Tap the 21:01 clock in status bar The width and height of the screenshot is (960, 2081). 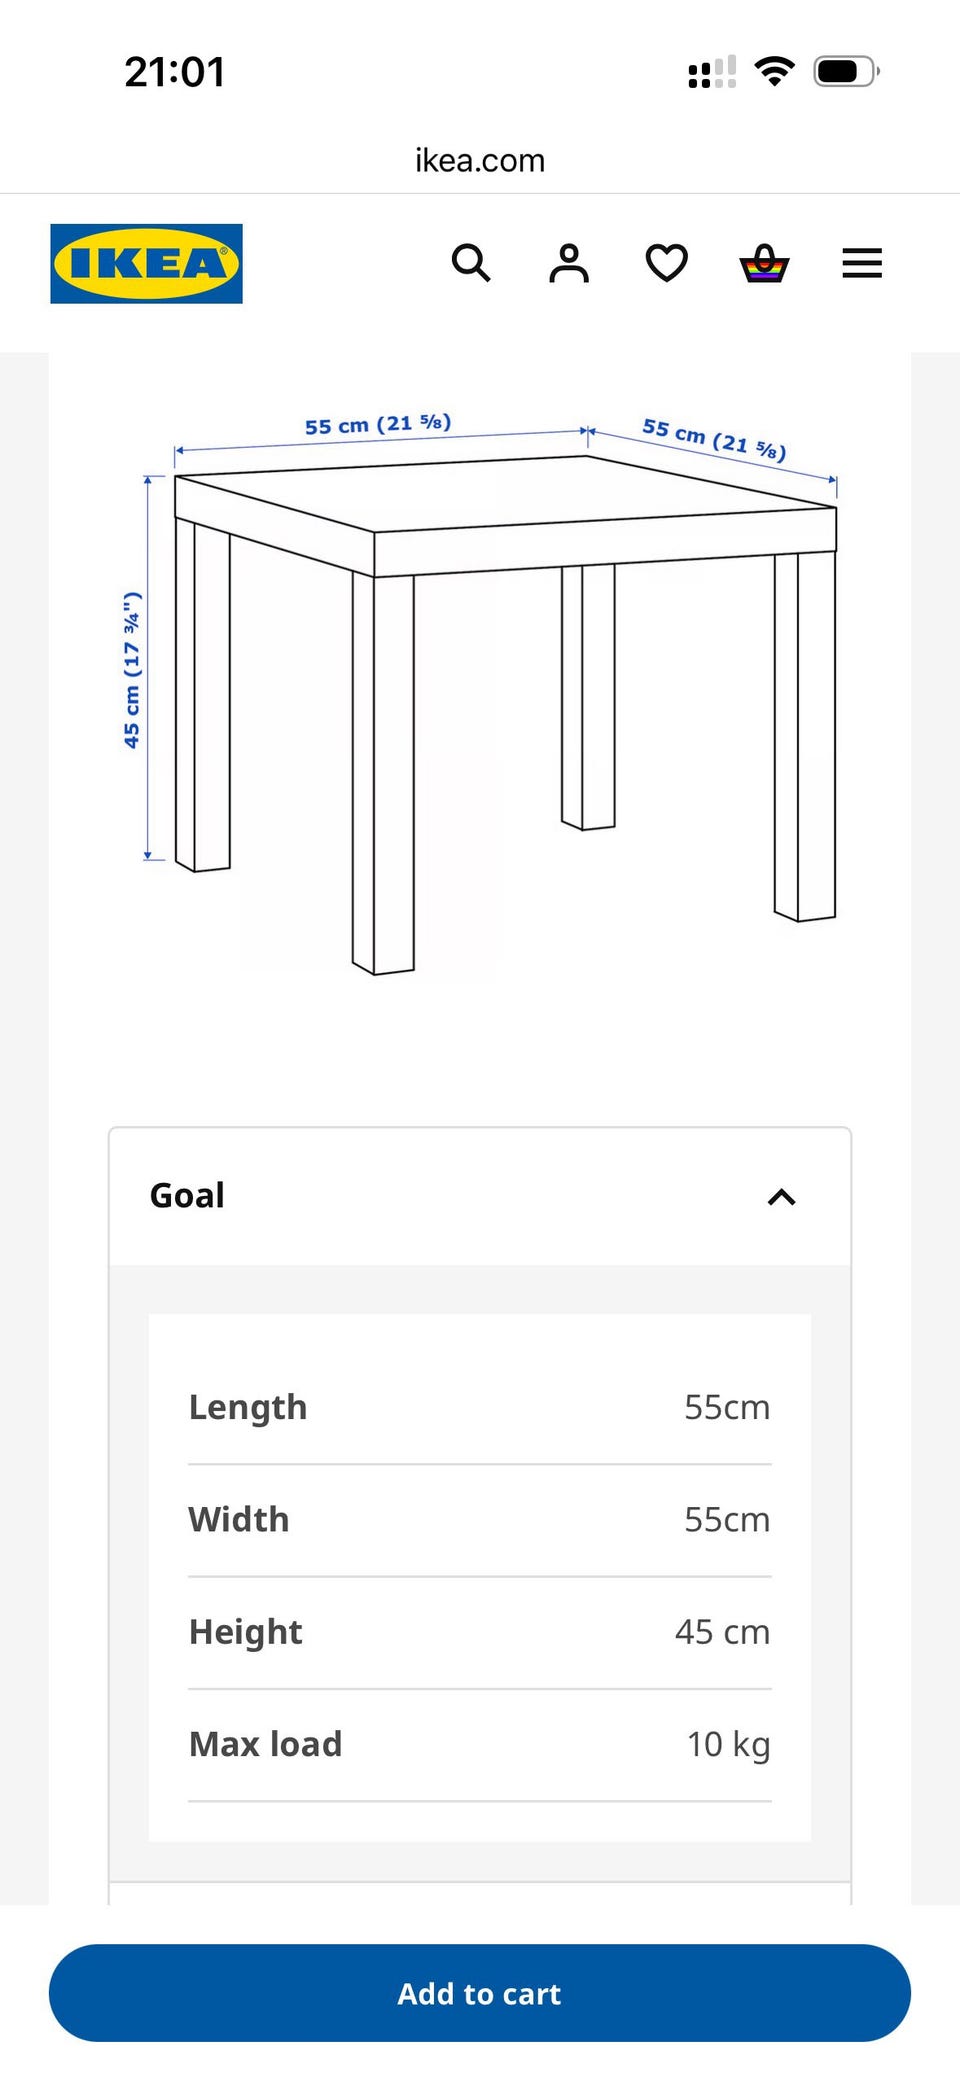click(175, 72)
